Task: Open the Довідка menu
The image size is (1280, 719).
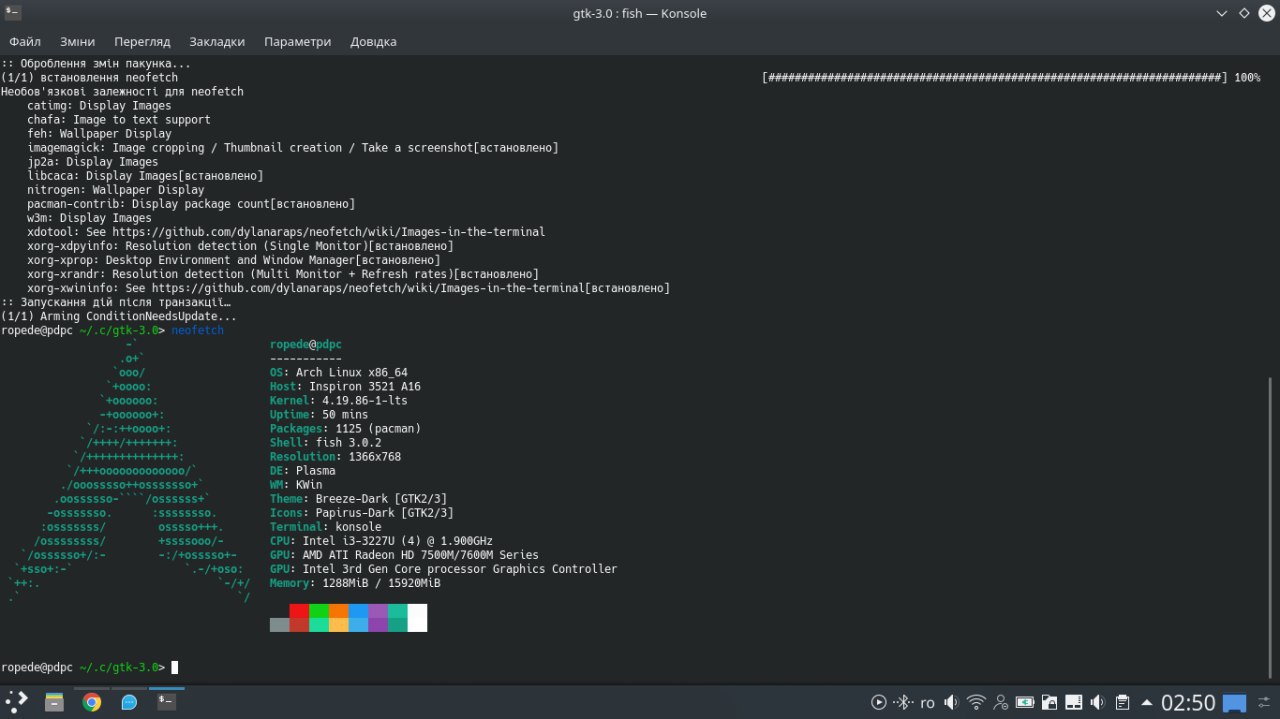Action: 373,42
